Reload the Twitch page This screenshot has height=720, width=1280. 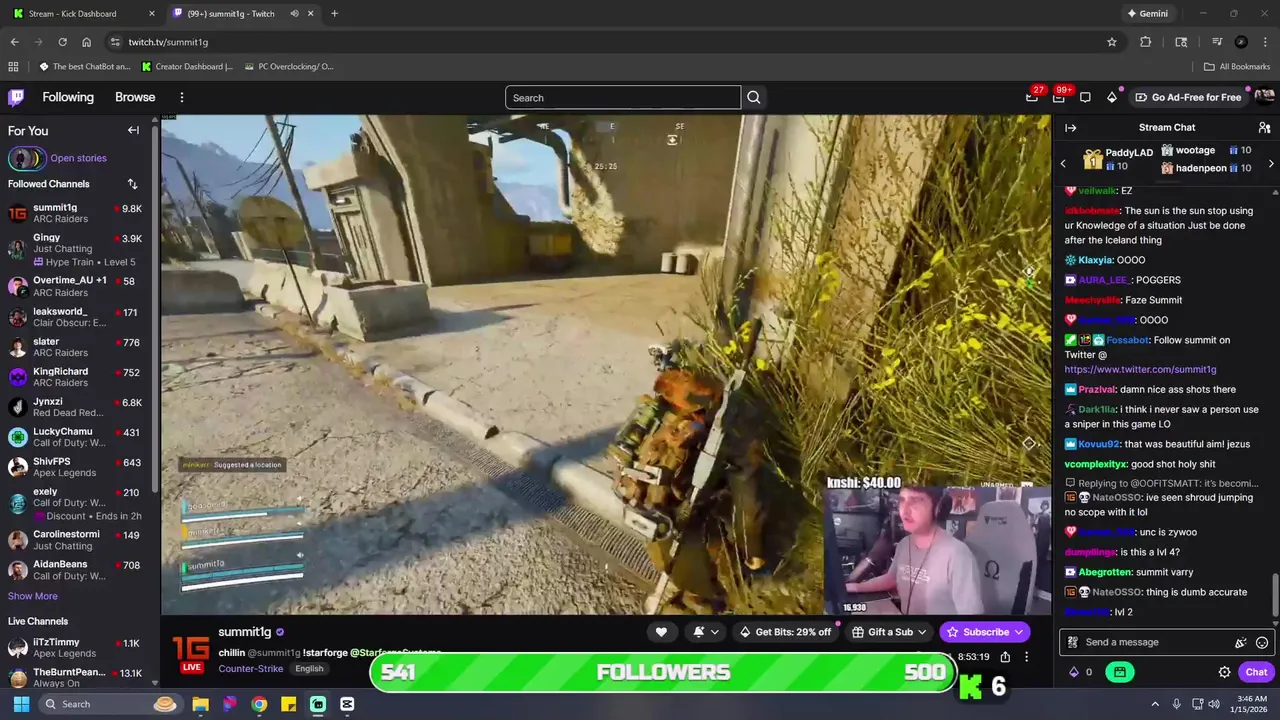[62, 42]
